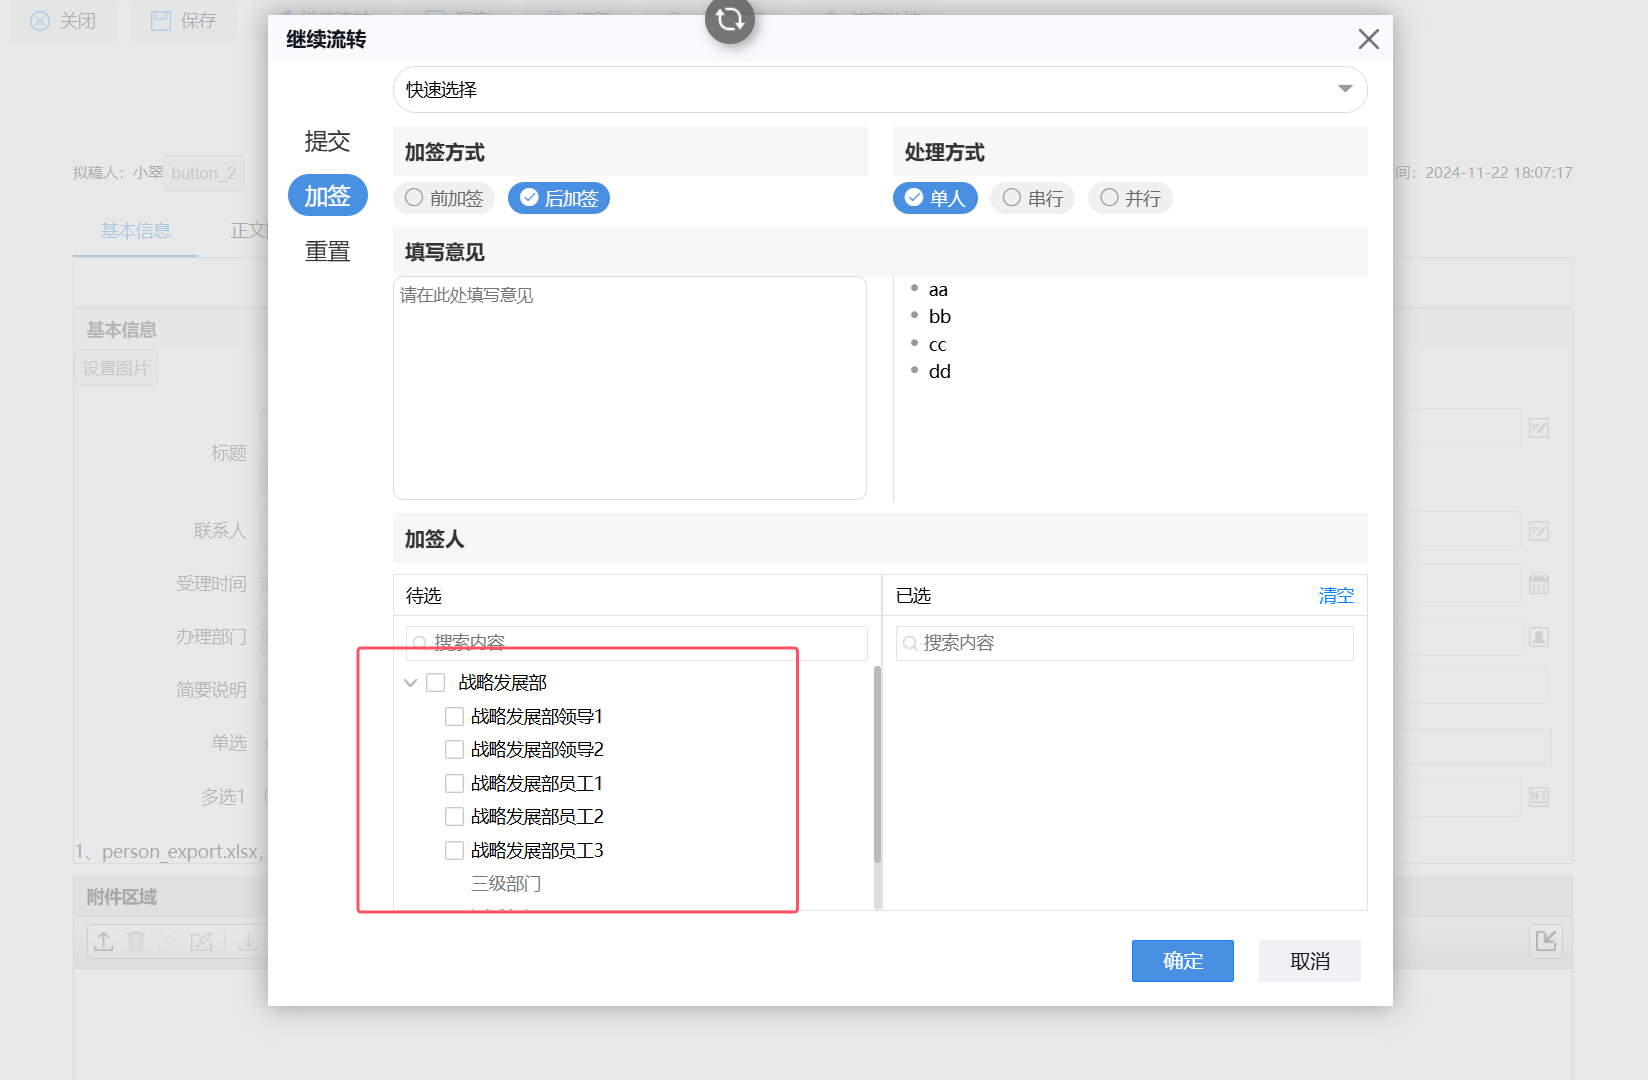
Task: Click the 取消 button
Action: [x=1310, y=961]
